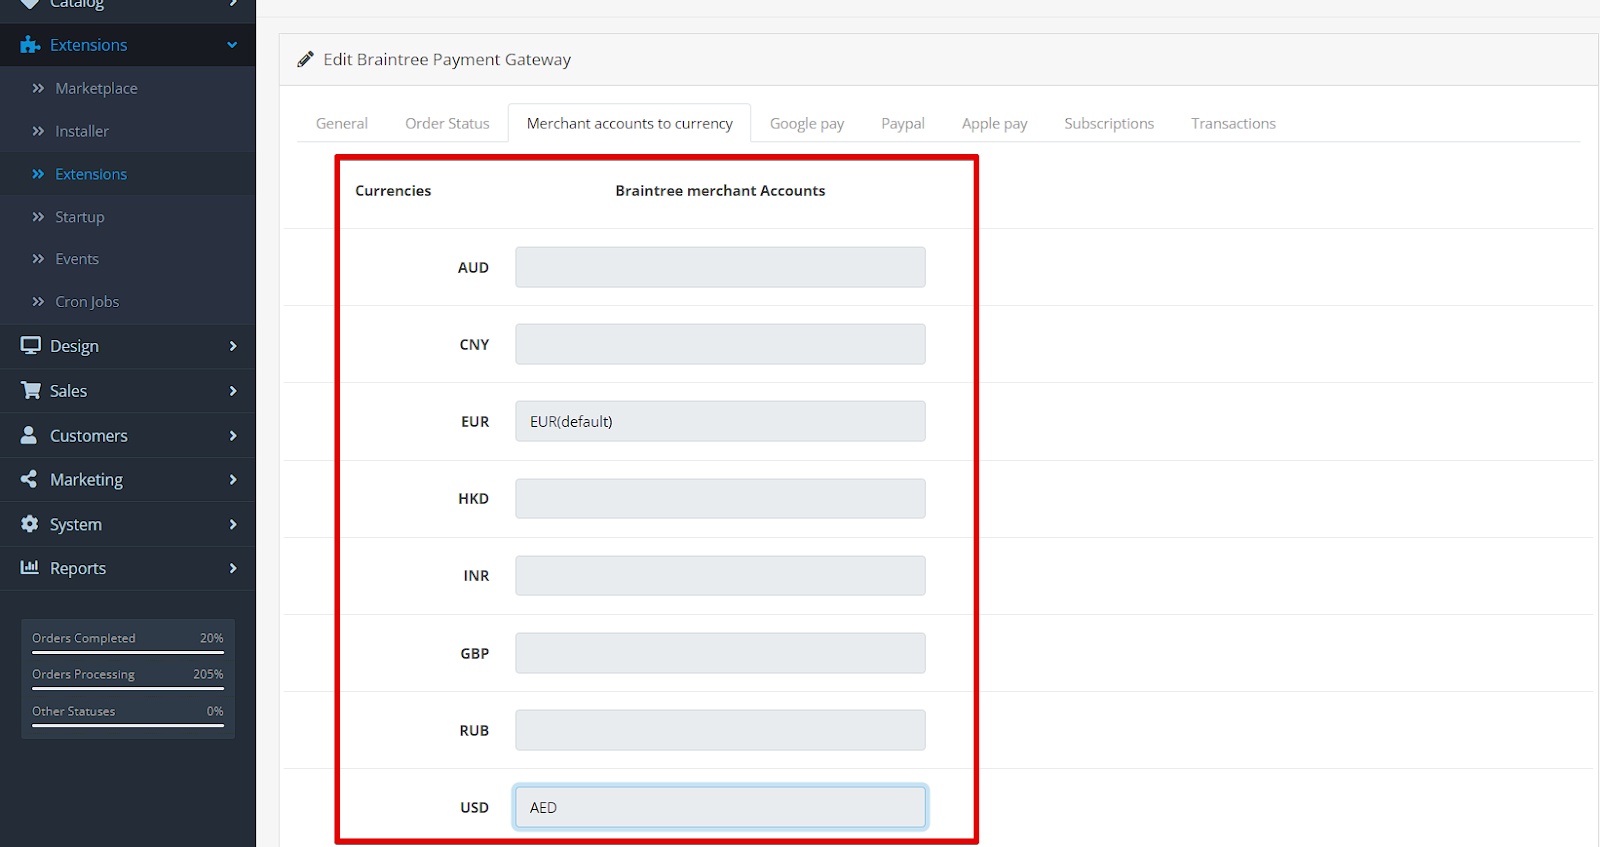This screenshot has width=1600, height=847.
Task: Click the Design monitor icon
Action: pyautogui.click(x=31, y=345)
